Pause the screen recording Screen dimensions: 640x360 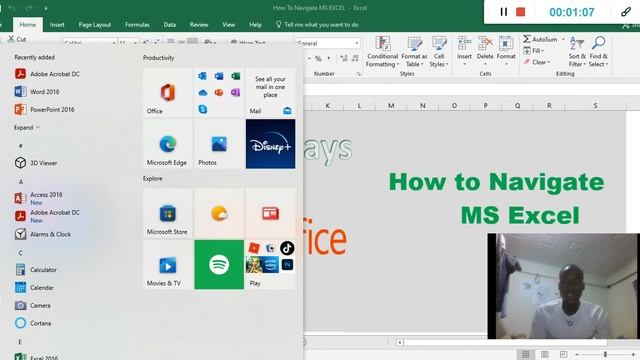pos(504,12)
